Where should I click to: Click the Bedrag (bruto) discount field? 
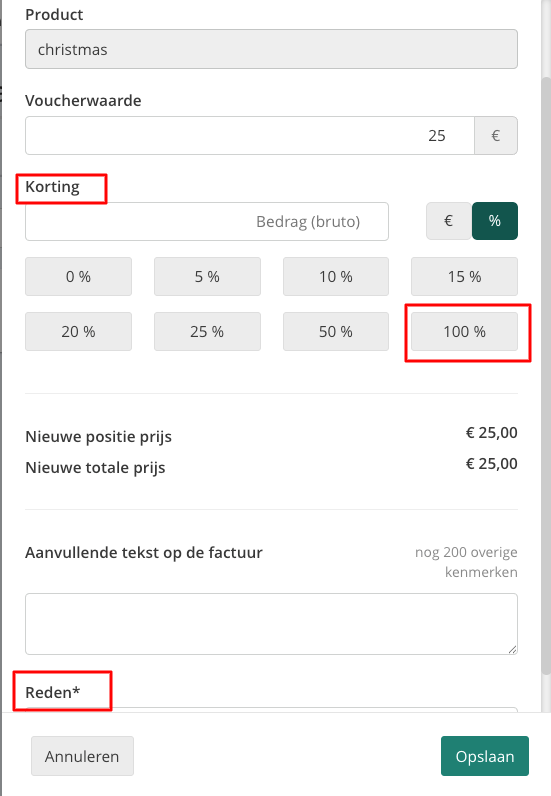(x=207, y=221)
